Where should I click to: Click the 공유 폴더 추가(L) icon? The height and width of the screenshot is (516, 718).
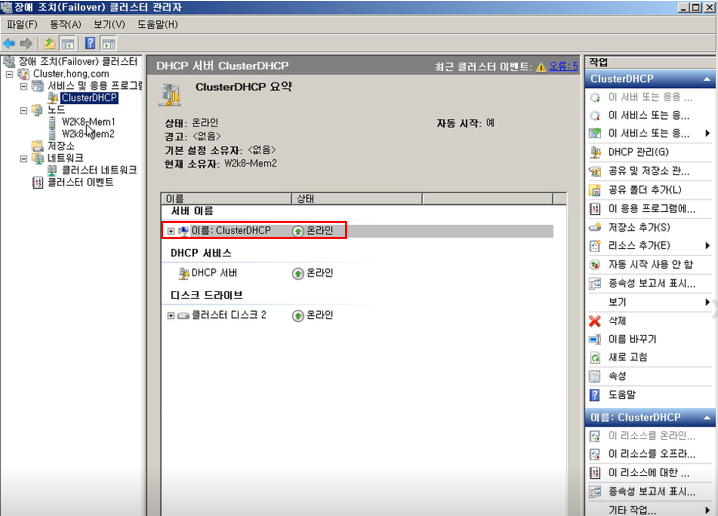point(595,190)
